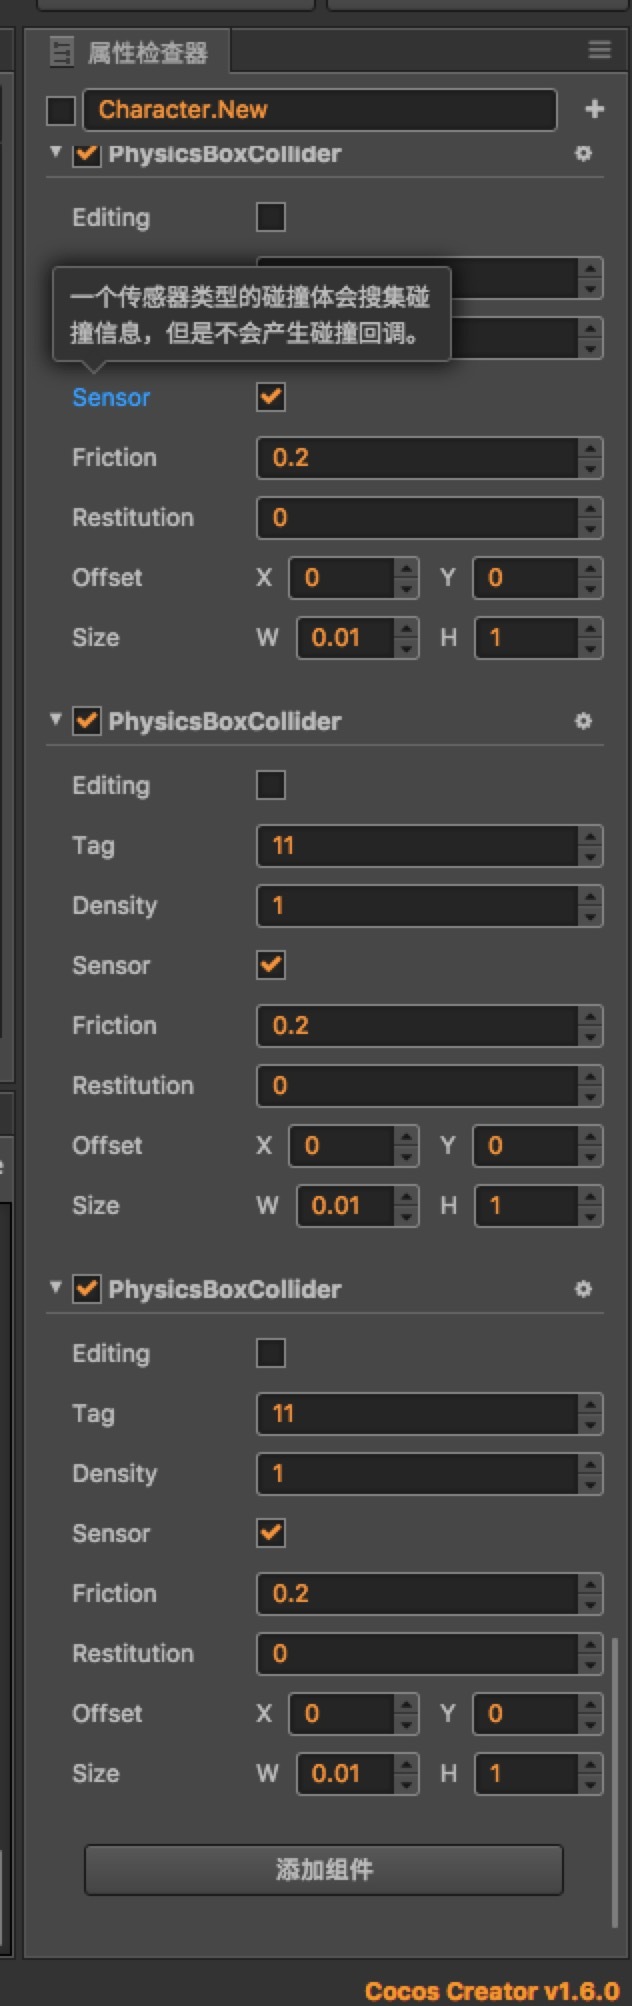Collapse the bottom PhysicsBoxCollider component

pyautogui.click(x=55, y=1287)
